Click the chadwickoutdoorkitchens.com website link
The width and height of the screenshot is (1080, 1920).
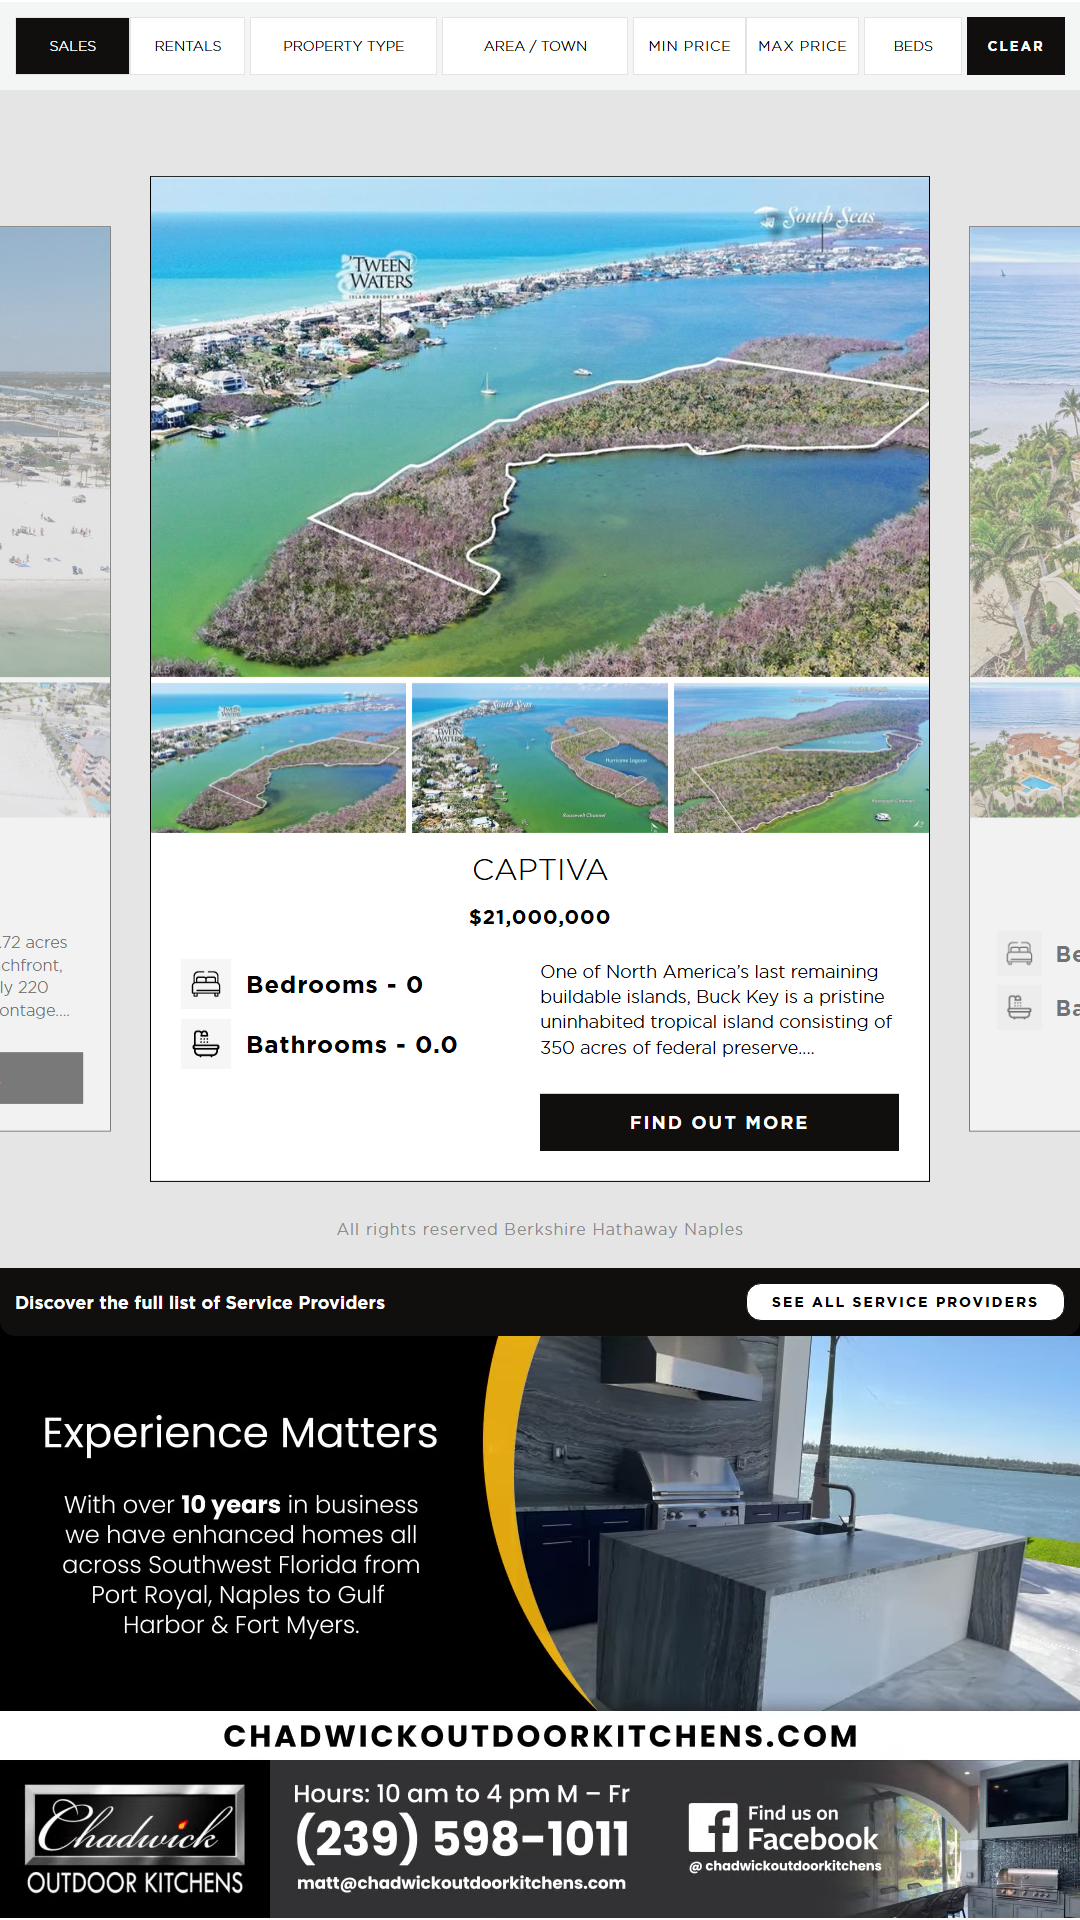pos(540,1736)
